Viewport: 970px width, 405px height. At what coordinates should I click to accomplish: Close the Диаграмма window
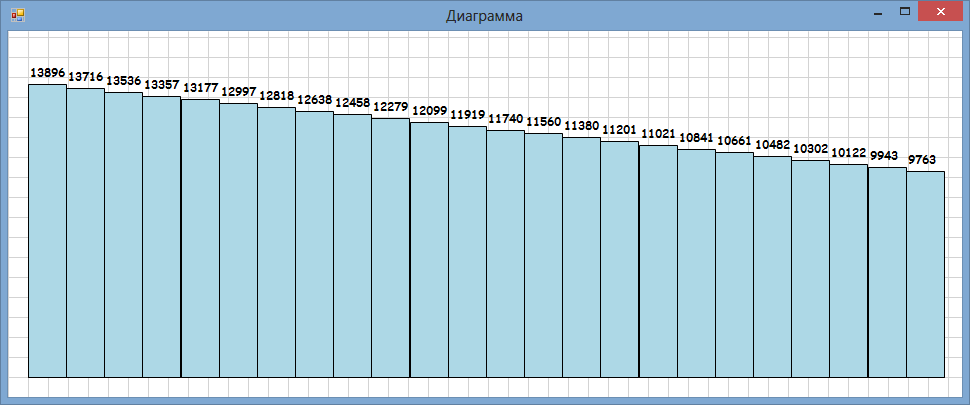[x=941, y=12]
